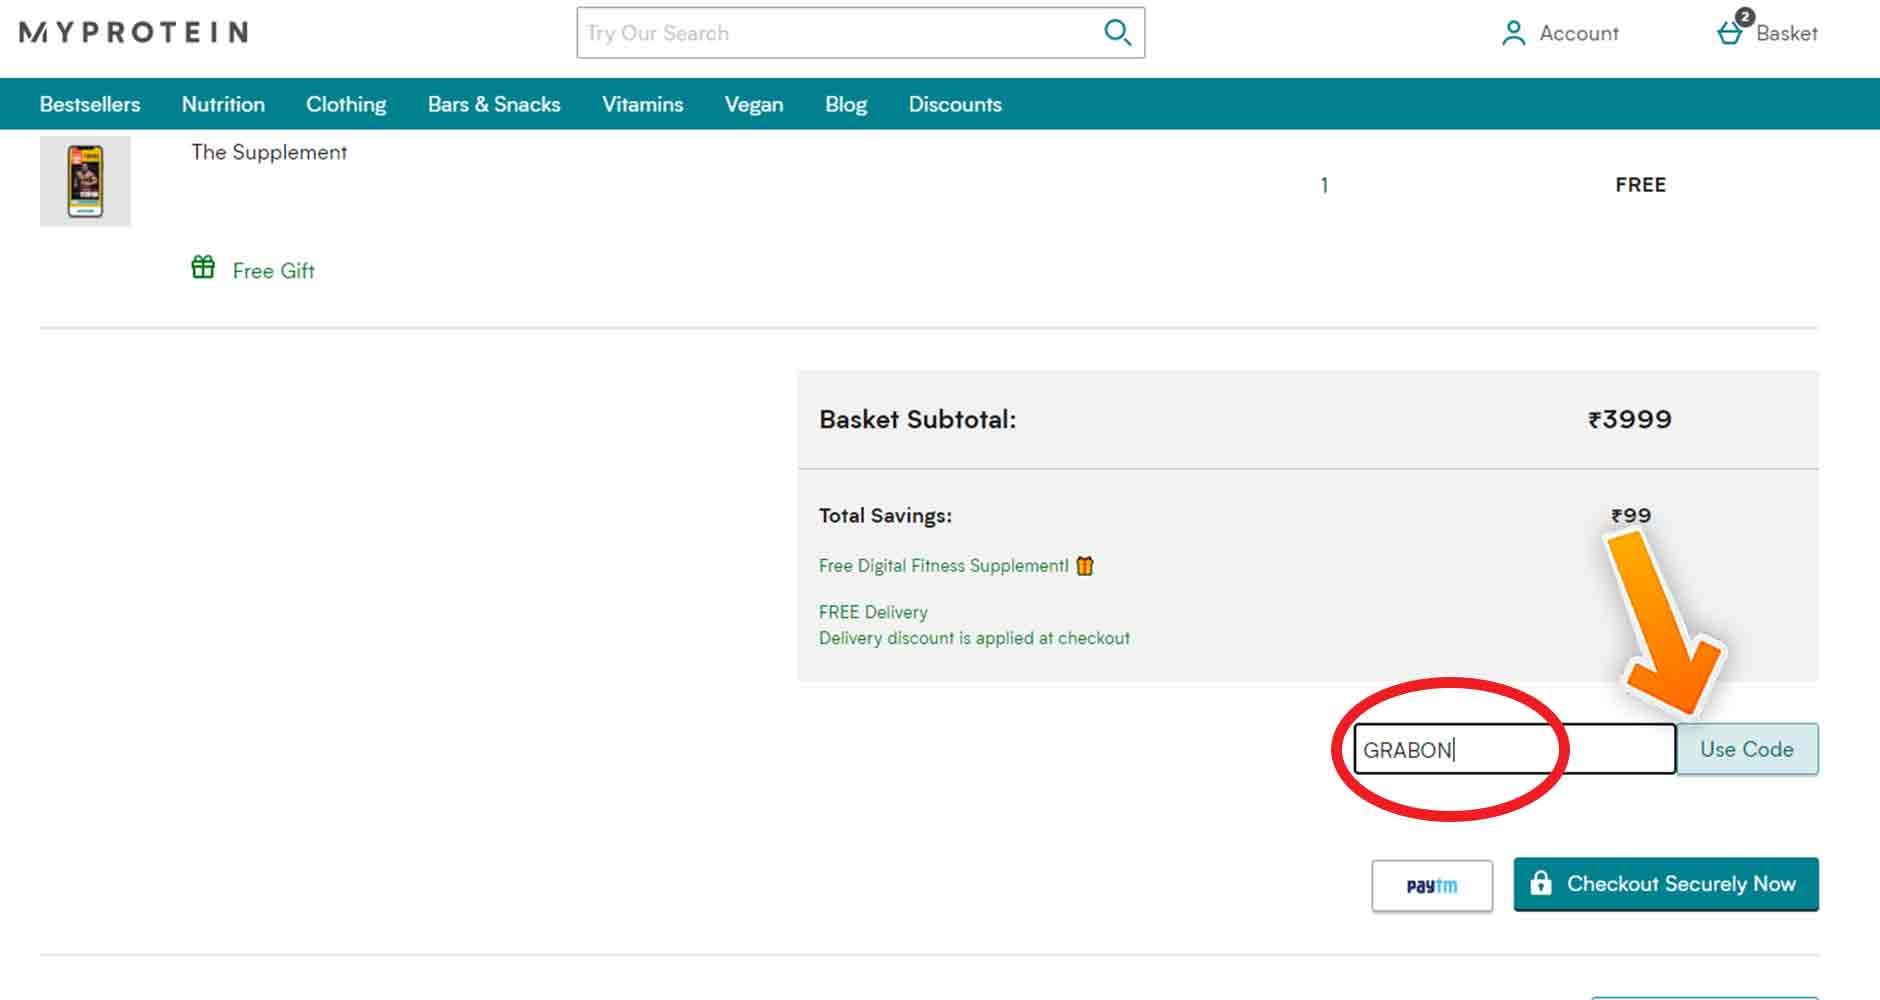Image resolution: width=1880 pixels, height=1000 pixels.
Task: Click the lock icon on checkout button
Action: click(x=1541, y=883)
